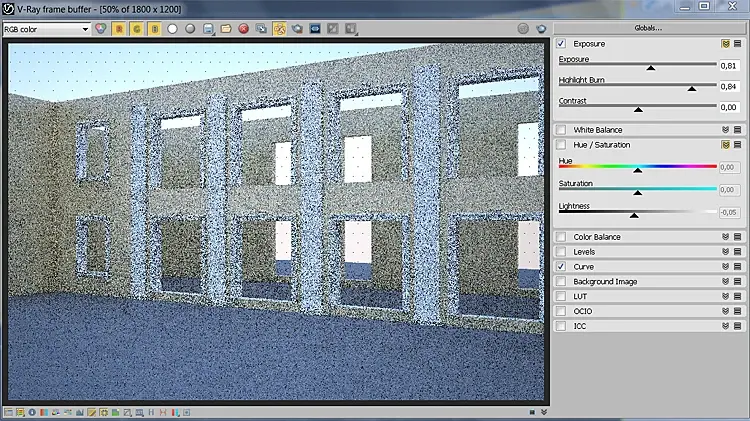Toggle white balance correction bottom icon

44,412
